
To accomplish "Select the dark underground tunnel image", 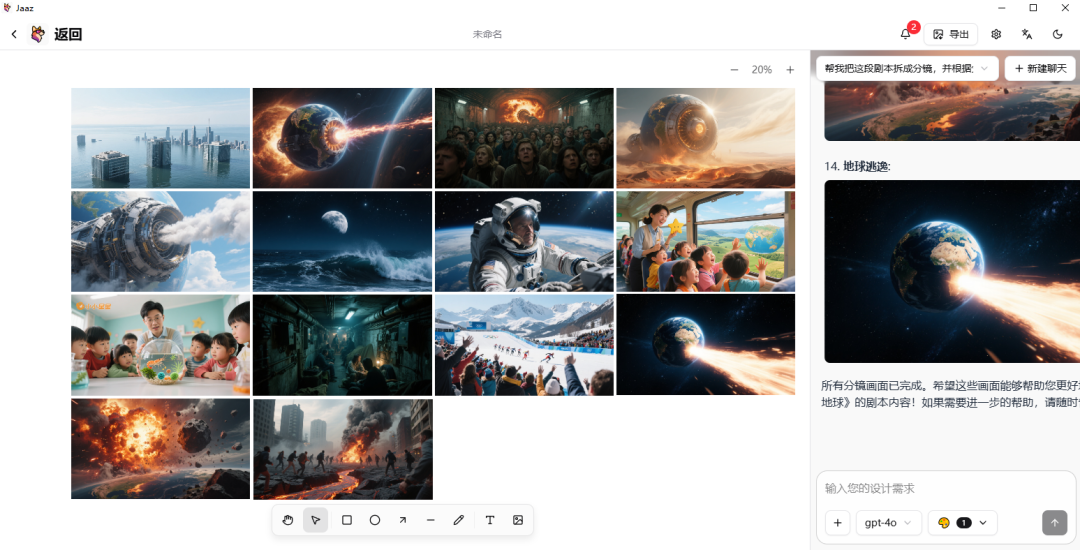I will [x=342, y=345].
